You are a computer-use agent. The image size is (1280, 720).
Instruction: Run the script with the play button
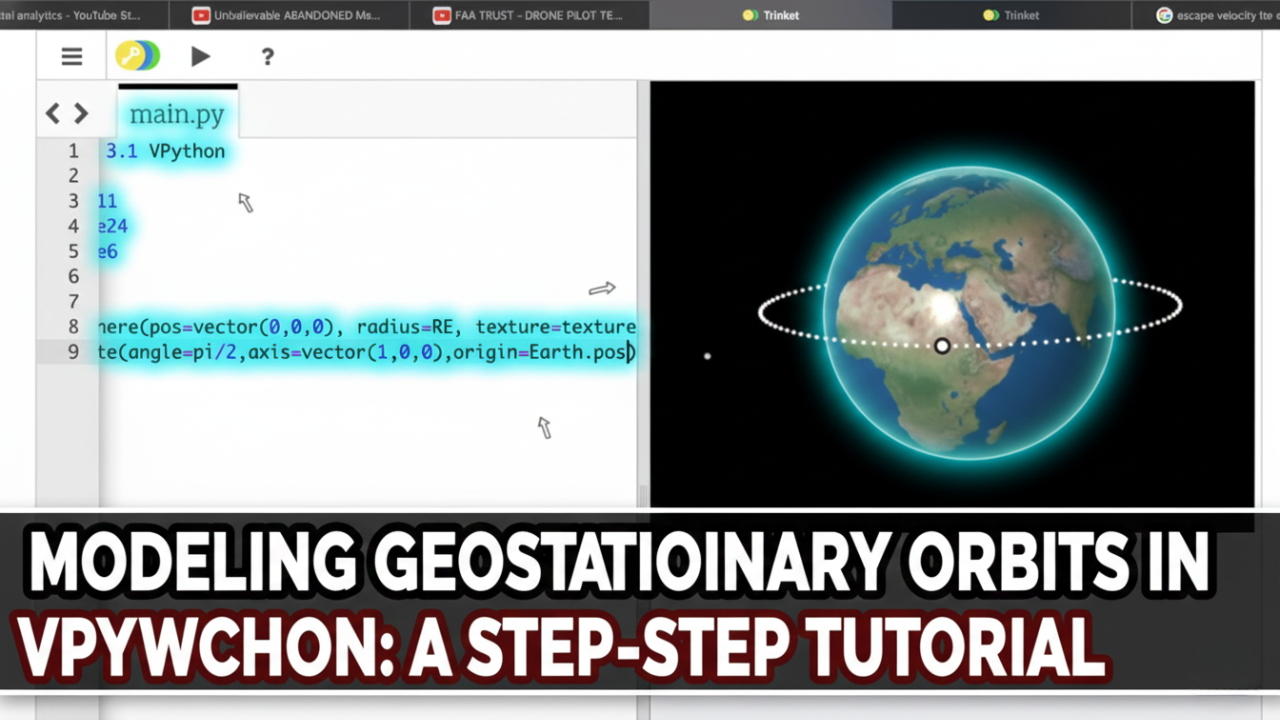coord(199,57)
